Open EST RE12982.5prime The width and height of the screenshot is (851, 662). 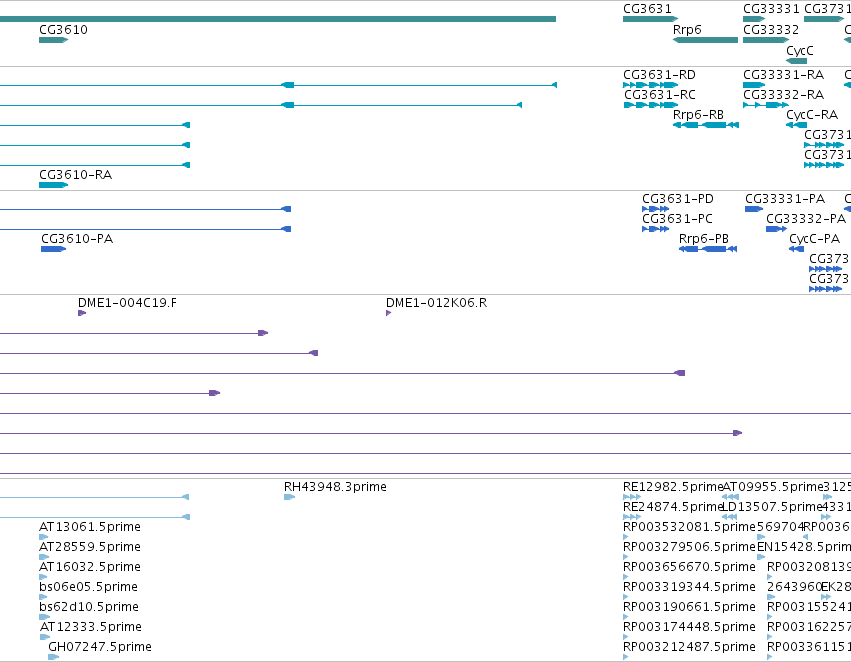click(x=673, y=487)
